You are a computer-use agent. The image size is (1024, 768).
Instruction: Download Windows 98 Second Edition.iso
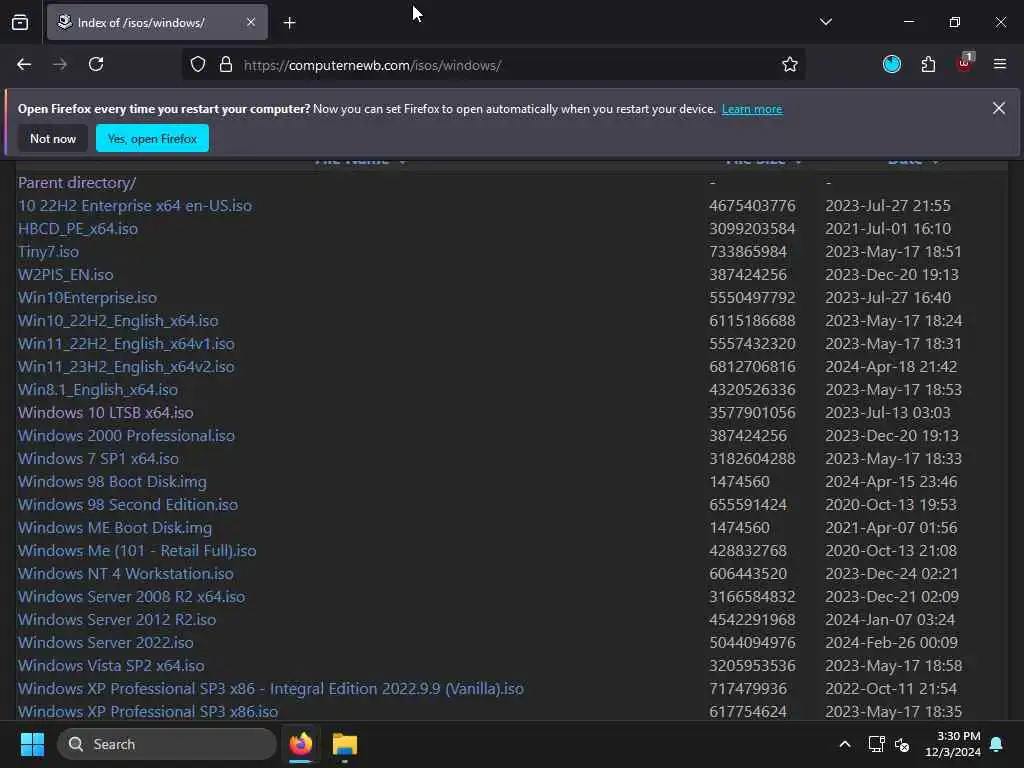(128, 505)
